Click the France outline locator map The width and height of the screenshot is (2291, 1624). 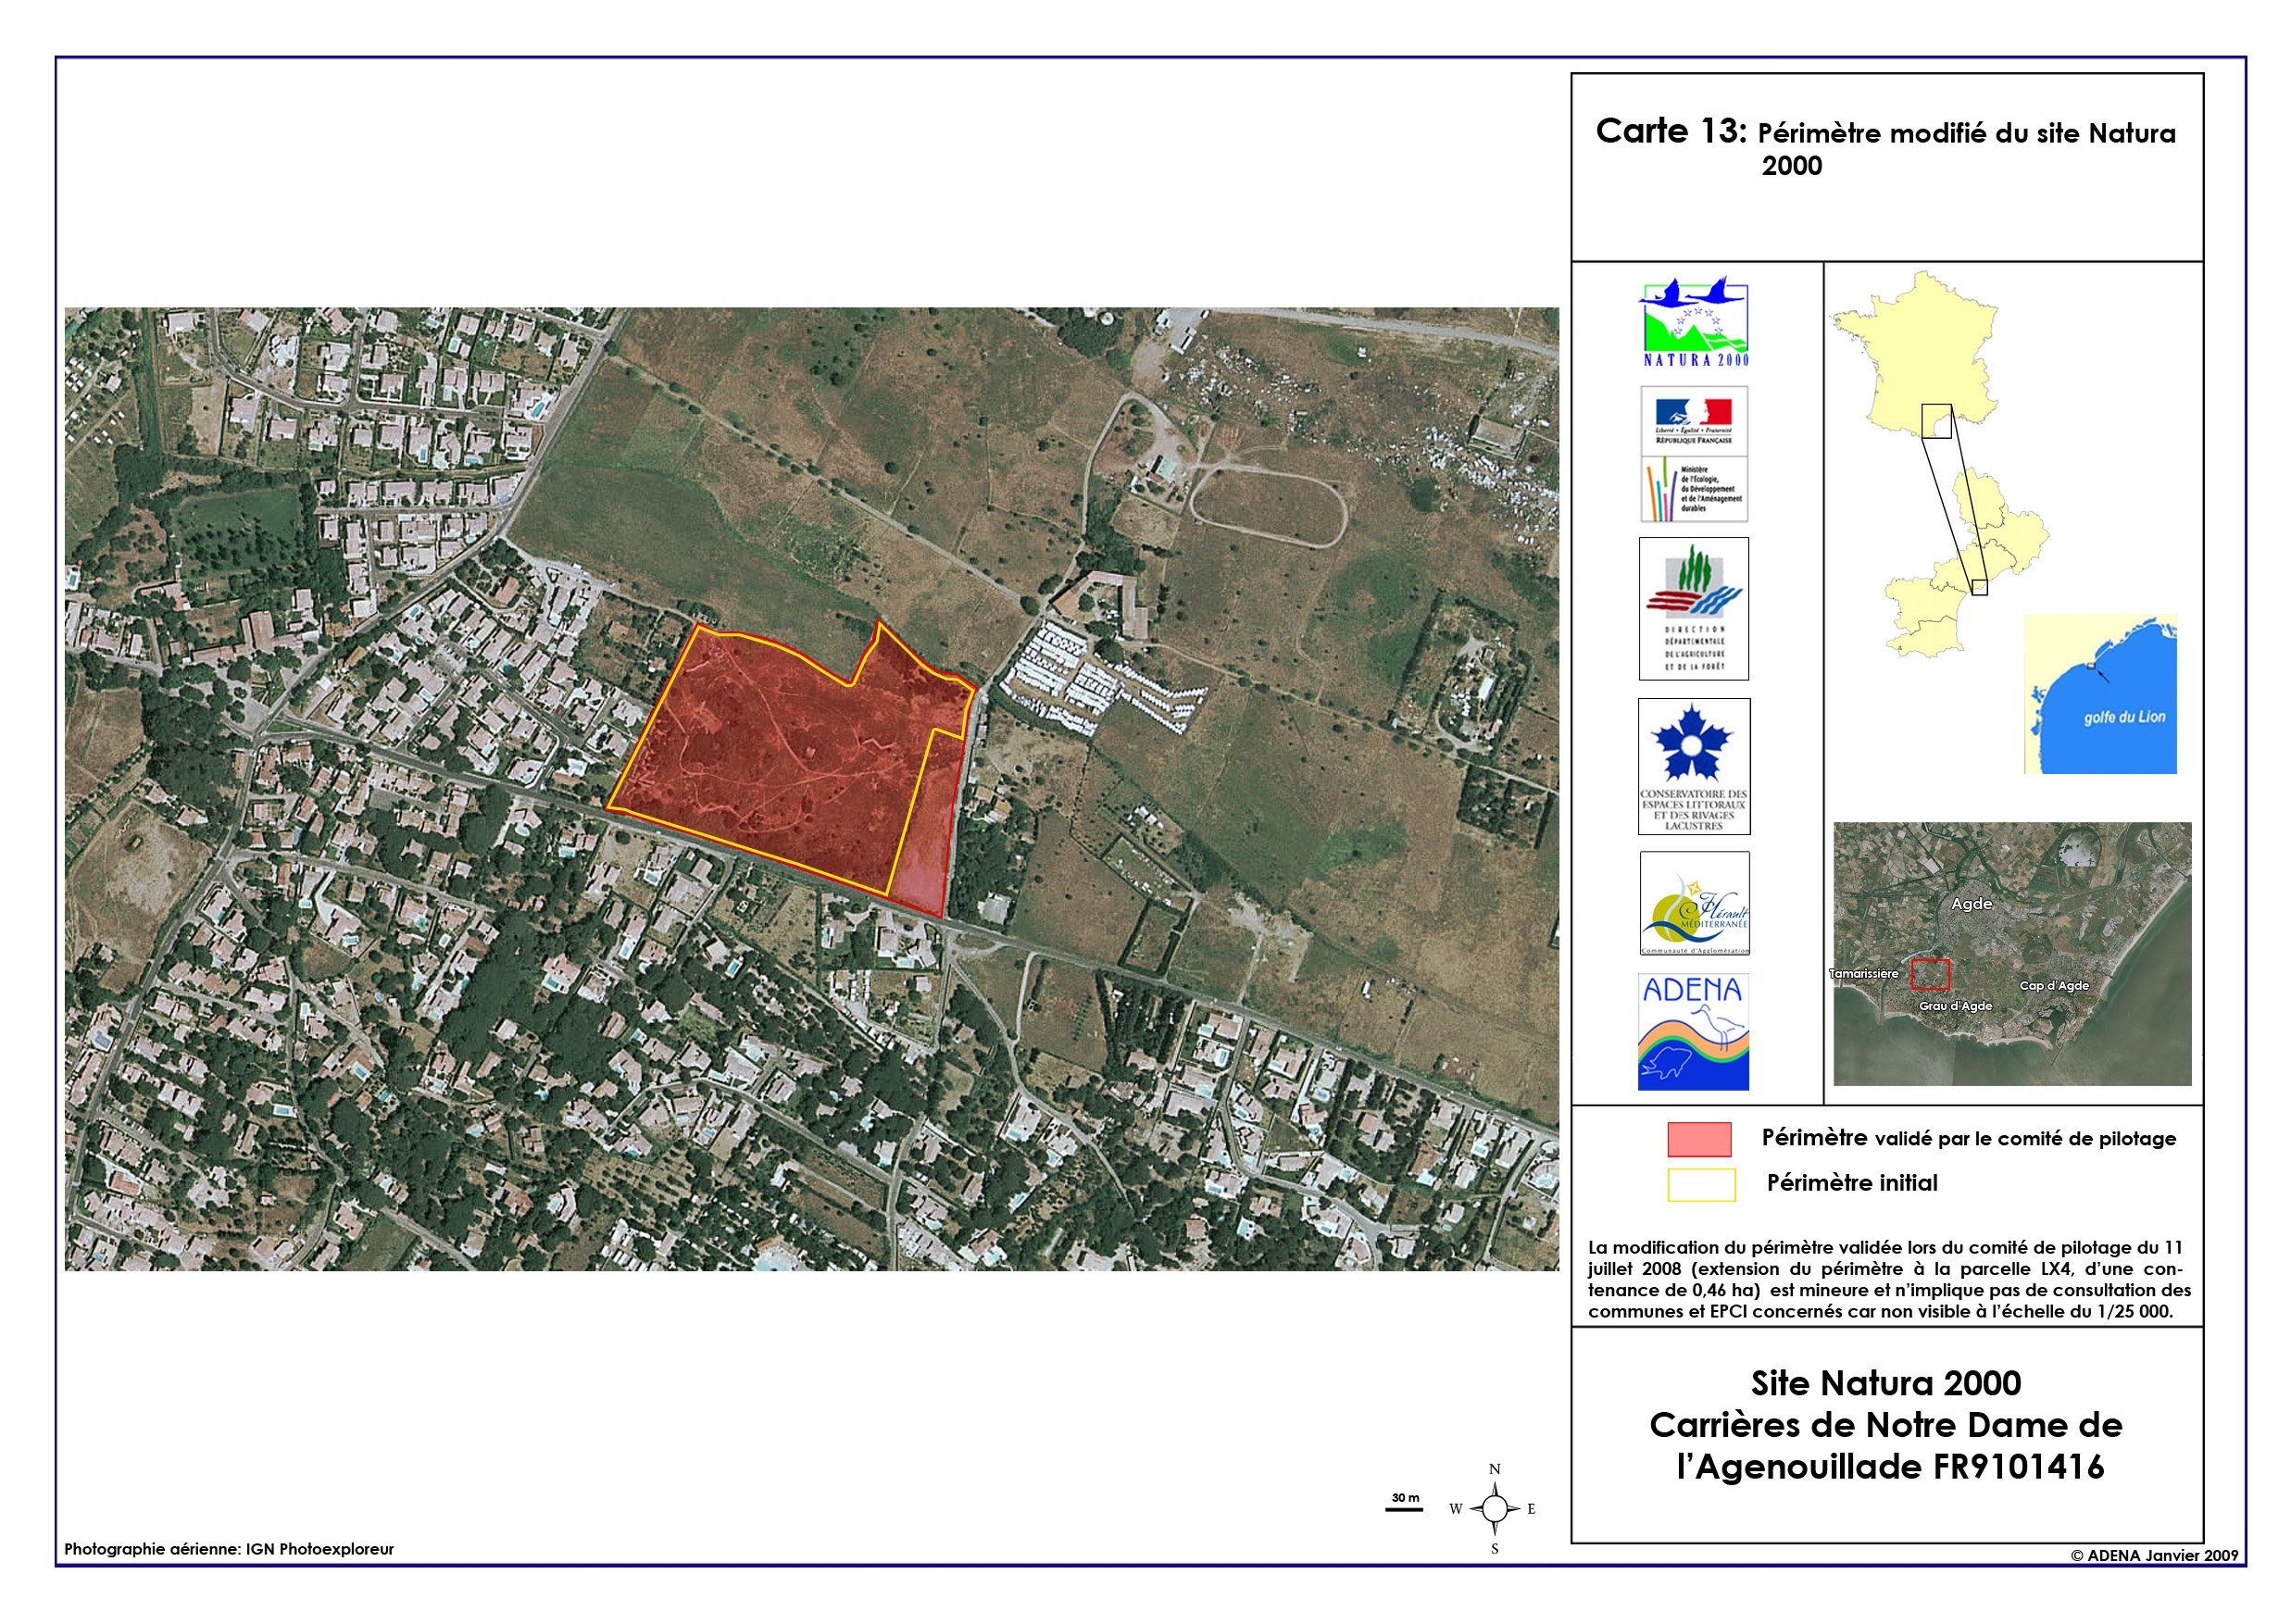[x=1914, y=354]
